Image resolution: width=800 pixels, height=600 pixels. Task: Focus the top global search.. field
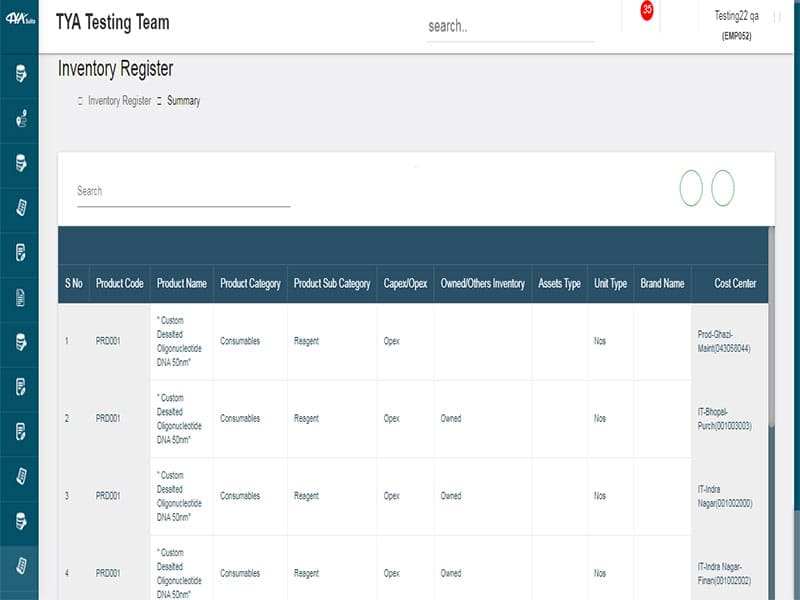pos(509,27)
